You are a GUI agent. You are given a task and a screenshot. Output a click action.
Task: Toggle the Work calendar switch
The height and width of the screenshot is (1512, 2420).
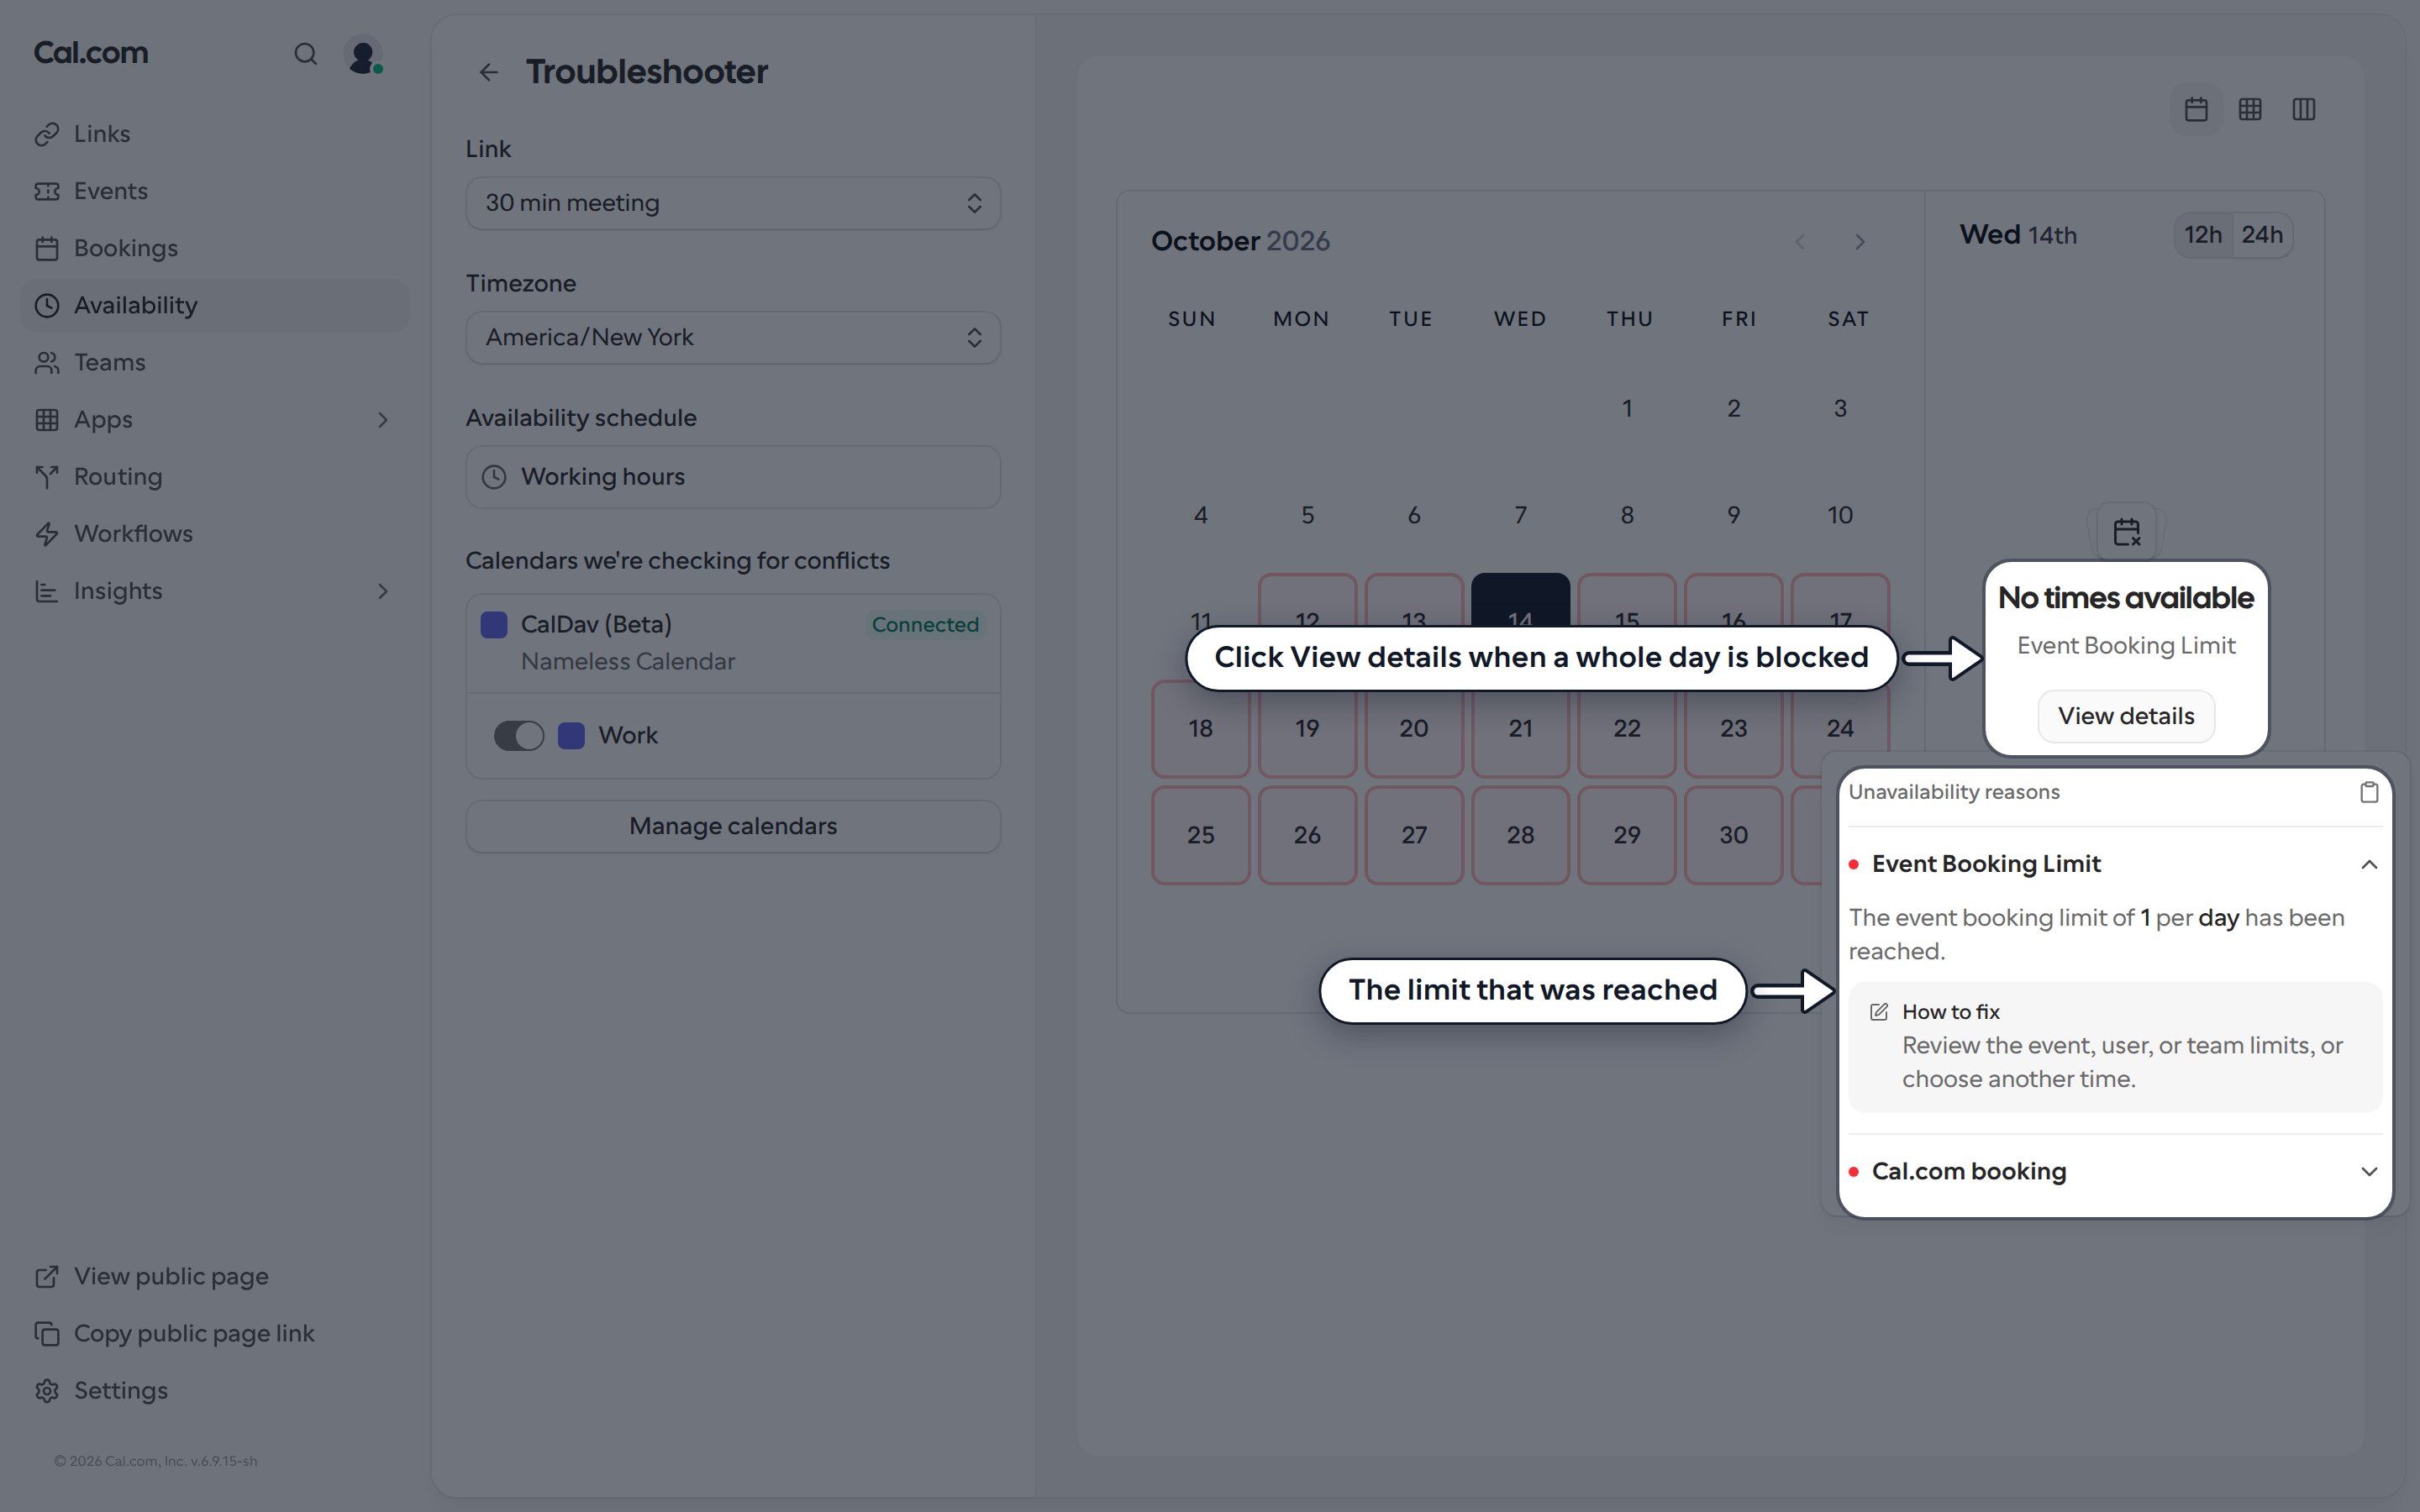click(518, 736)
